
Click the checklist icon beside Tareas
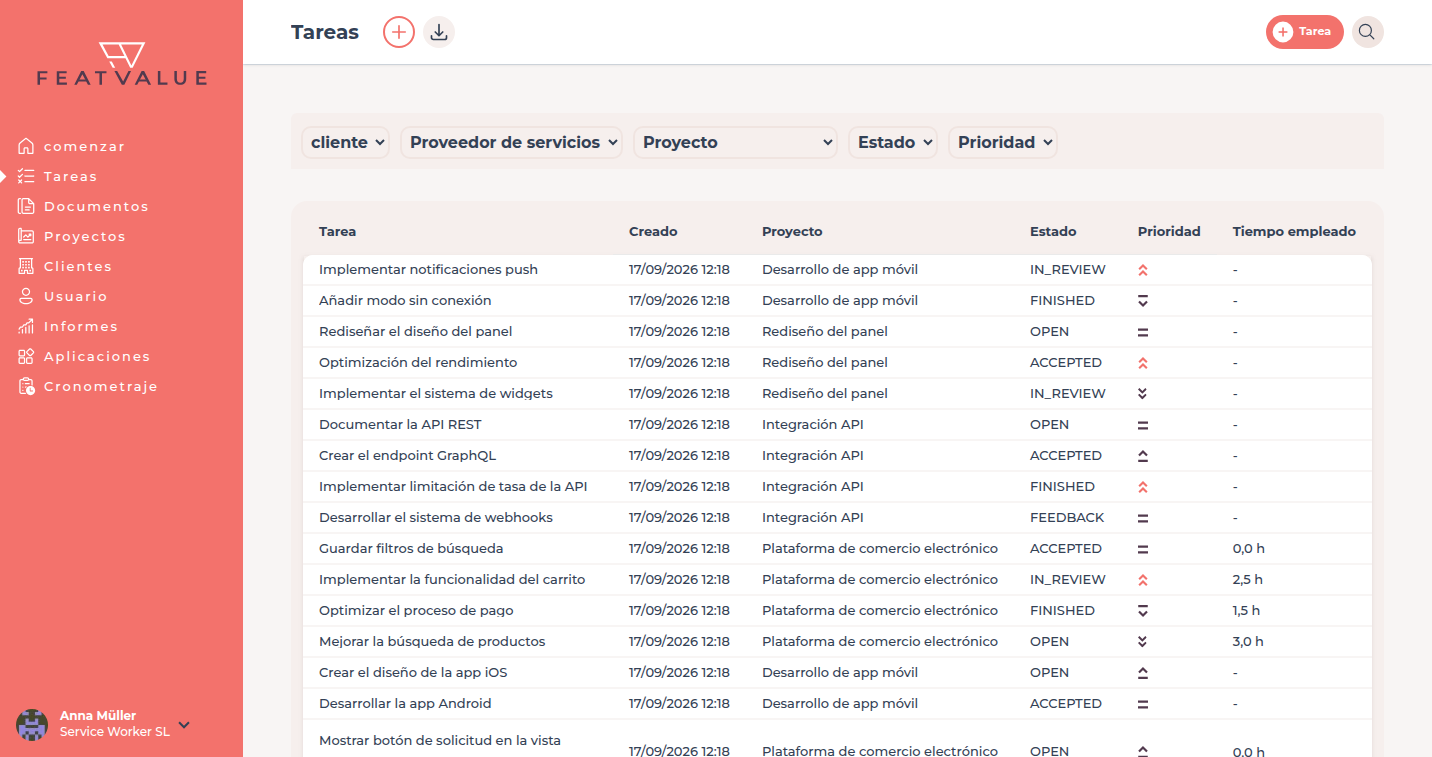click(x=26, y=176)
